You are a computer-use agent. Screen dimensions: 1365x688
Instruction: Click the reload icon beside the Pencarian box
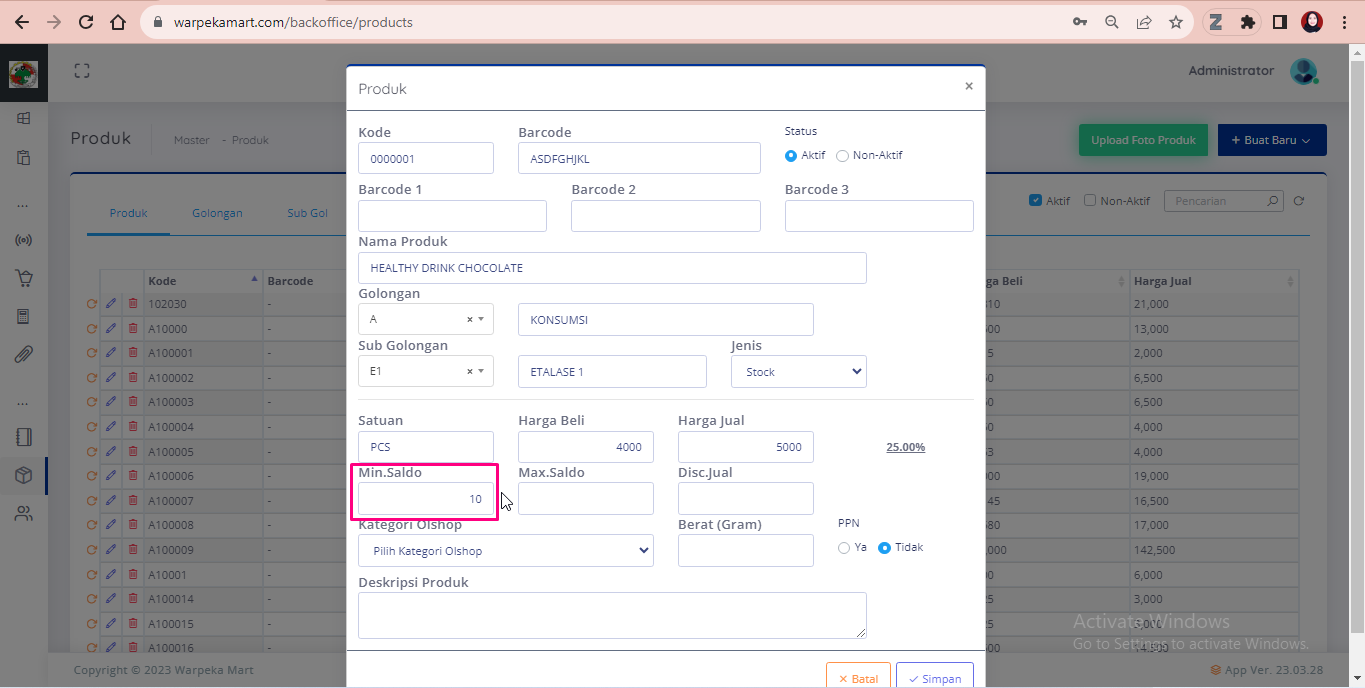[1299, 201]
